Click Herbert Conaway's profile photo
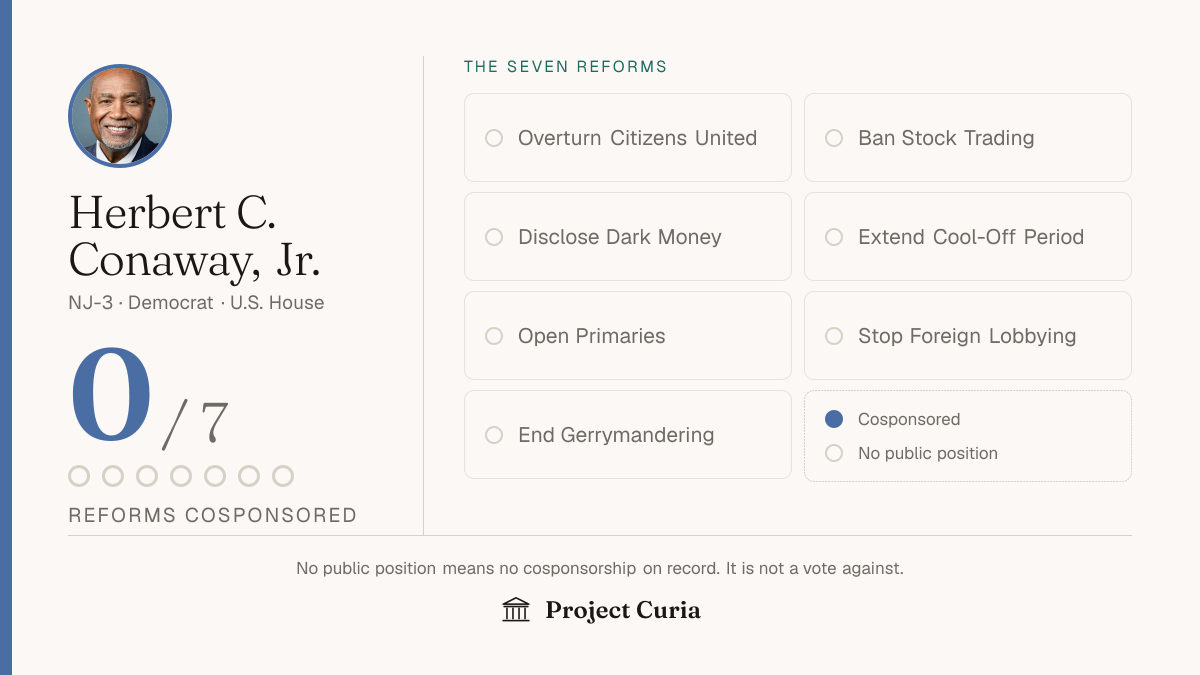 (x=120, y=116)
